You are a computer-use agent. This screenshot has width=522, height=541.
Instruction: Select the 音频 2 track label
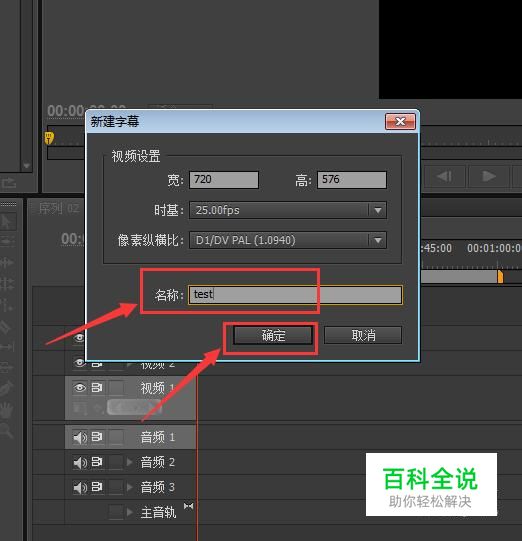[x=157, y=462]
